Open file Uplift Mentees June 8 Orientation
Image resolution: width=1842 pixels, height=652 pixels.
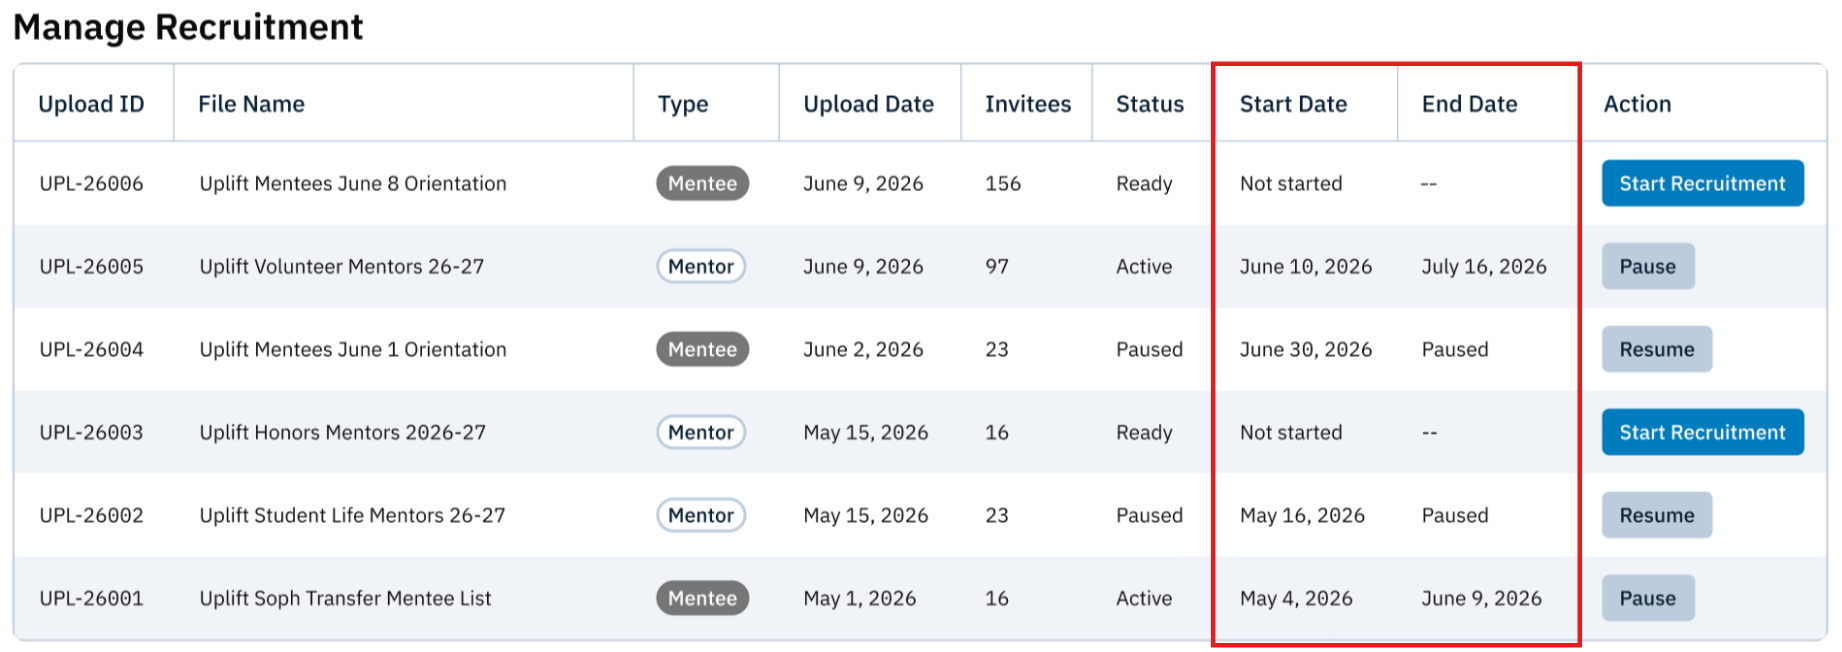tap(353, 183)
